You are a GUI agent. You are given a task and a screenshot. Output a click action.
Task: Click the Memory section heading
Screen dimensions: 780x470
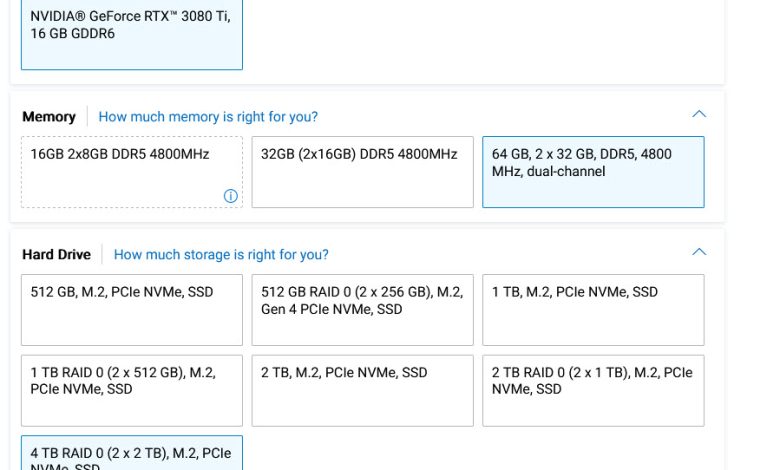49,117
